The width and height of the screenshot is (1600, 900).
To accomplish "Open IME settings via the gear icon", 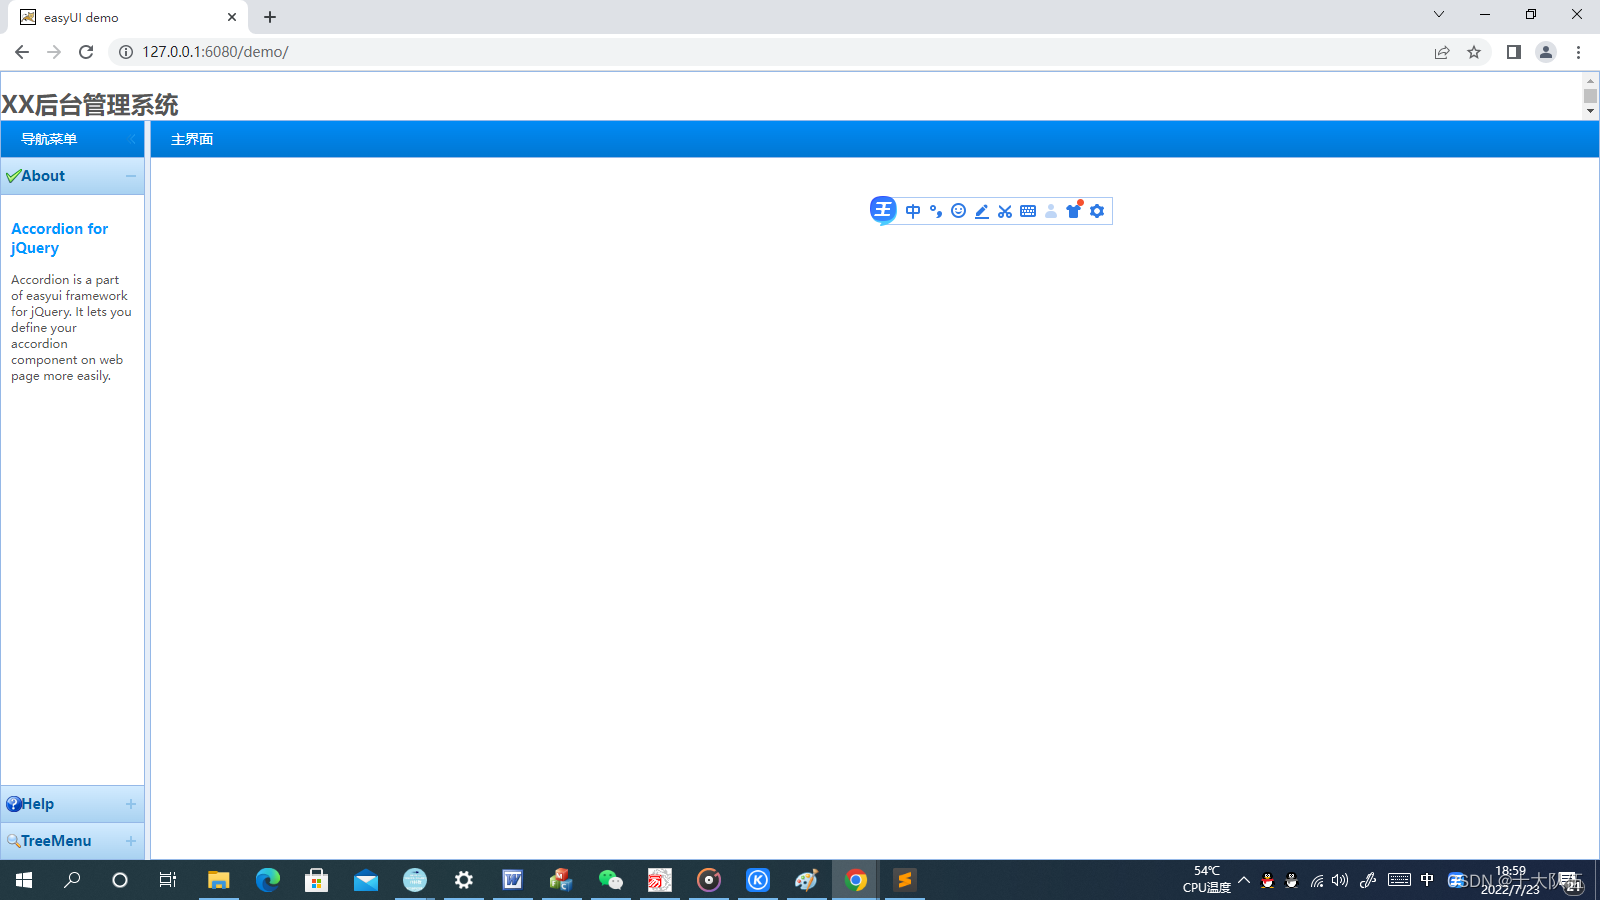I will (x=1097, y=211).
